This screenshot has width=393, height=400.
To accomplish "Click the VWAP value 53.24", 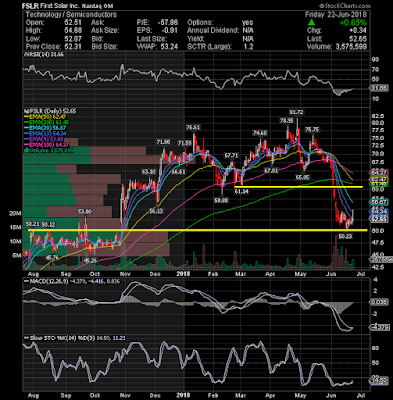I will 169,47.
